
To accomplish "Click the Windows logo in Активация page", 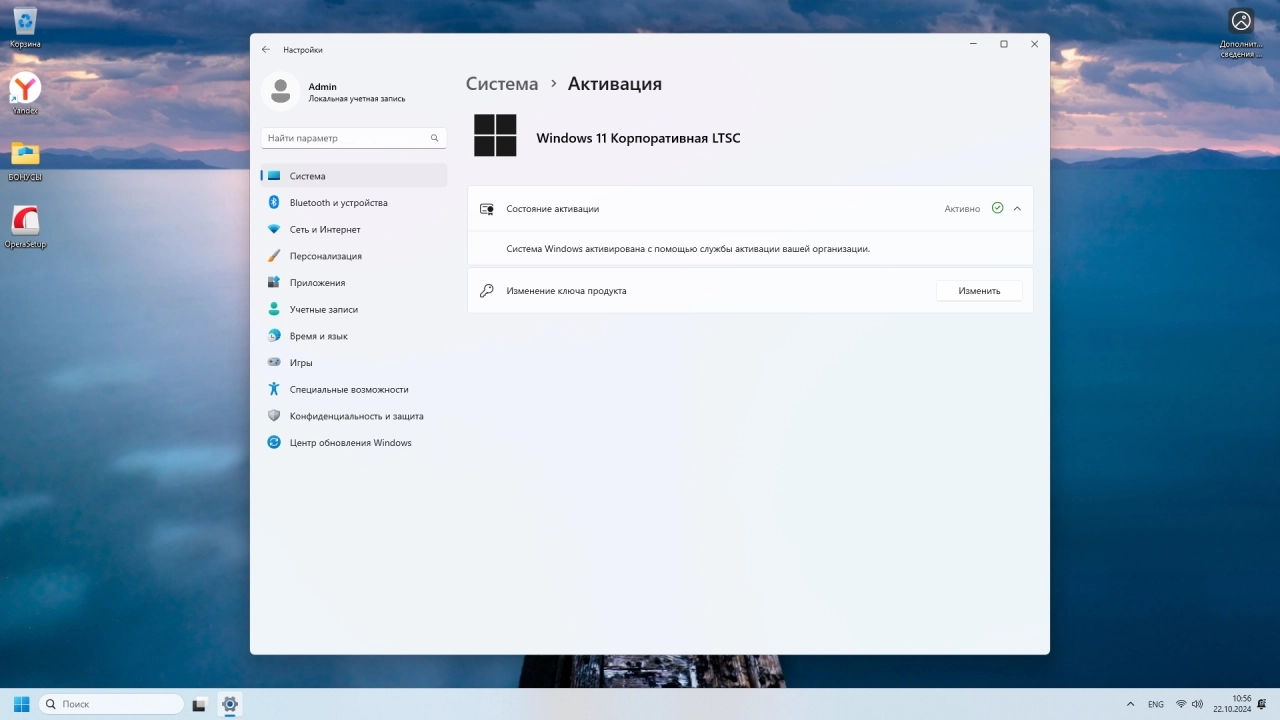I will pos(495,135).
